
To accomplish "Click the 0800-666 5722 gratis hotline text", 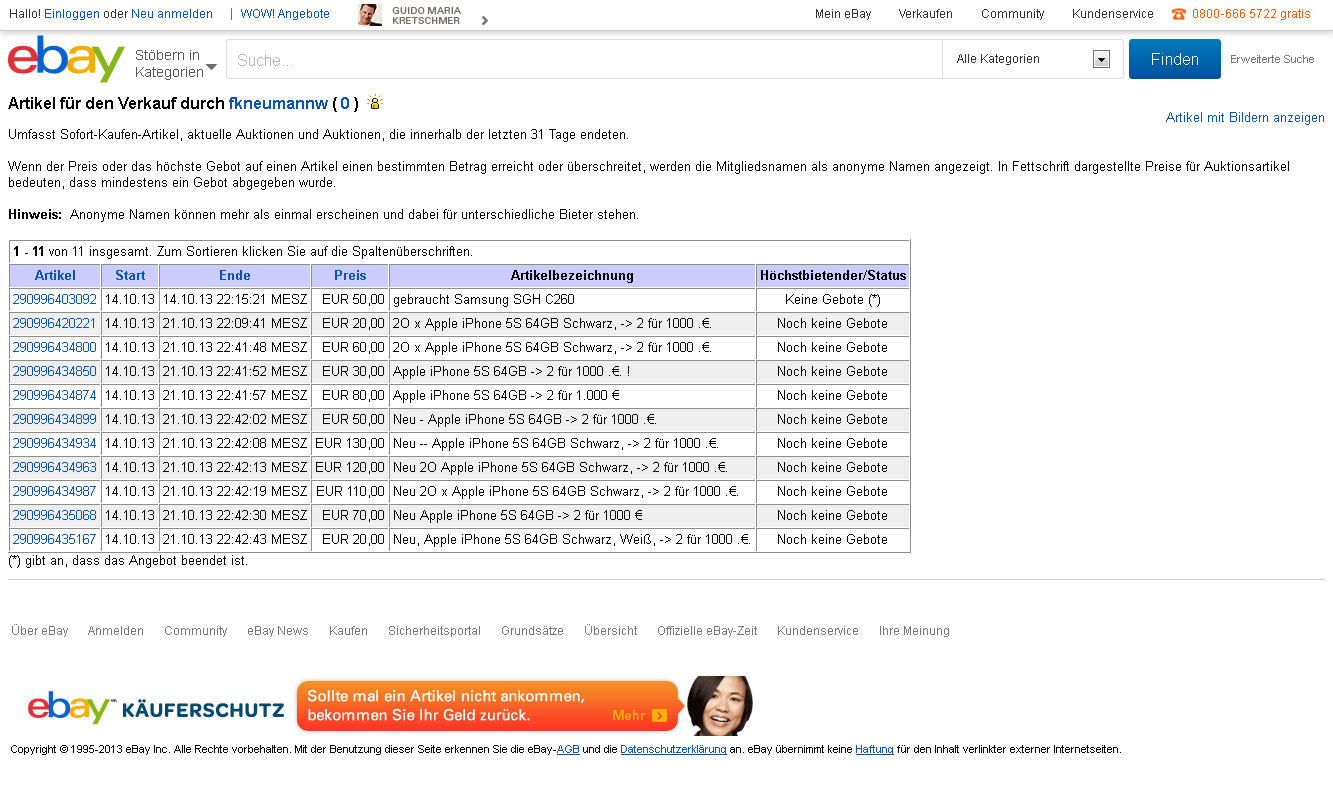I will point(1251,14).
